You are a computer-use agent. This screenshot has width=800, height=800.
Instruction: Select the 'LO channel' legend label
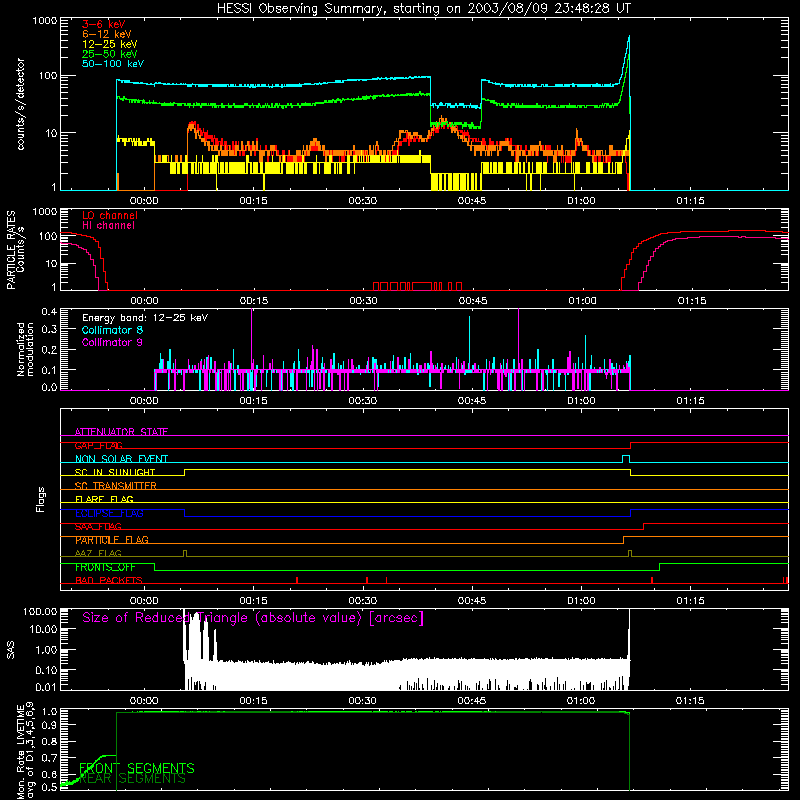(110, 215)
